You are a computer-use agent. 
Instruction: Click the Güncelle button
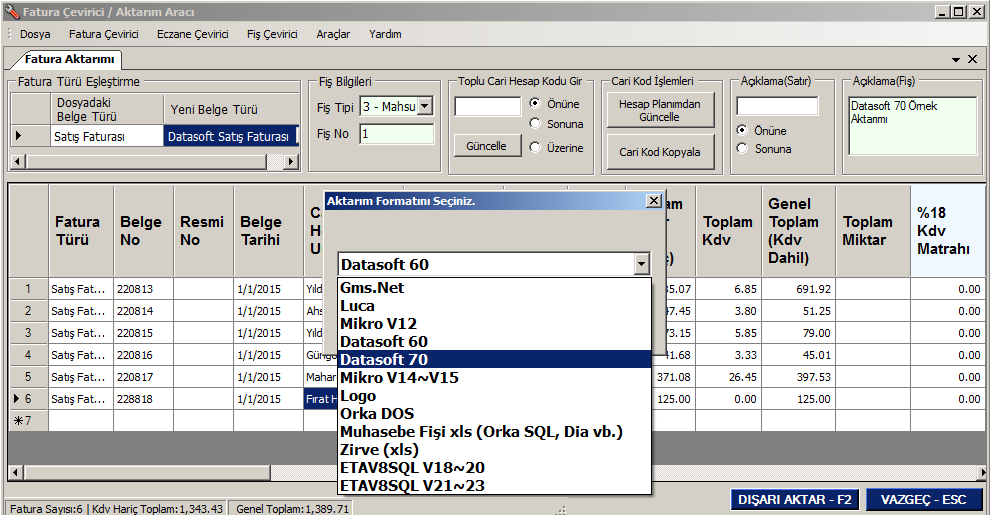[x=487, y=146]
